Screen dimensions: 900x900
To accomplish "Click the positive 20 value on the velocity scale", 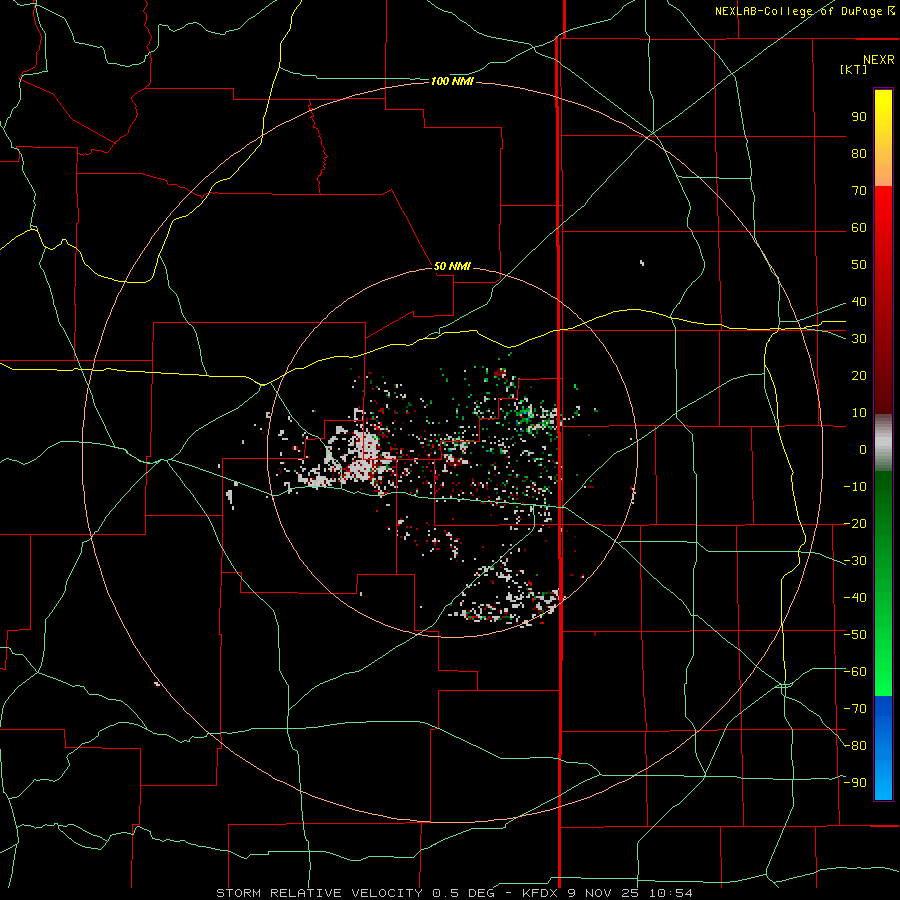I will (859, 375).
